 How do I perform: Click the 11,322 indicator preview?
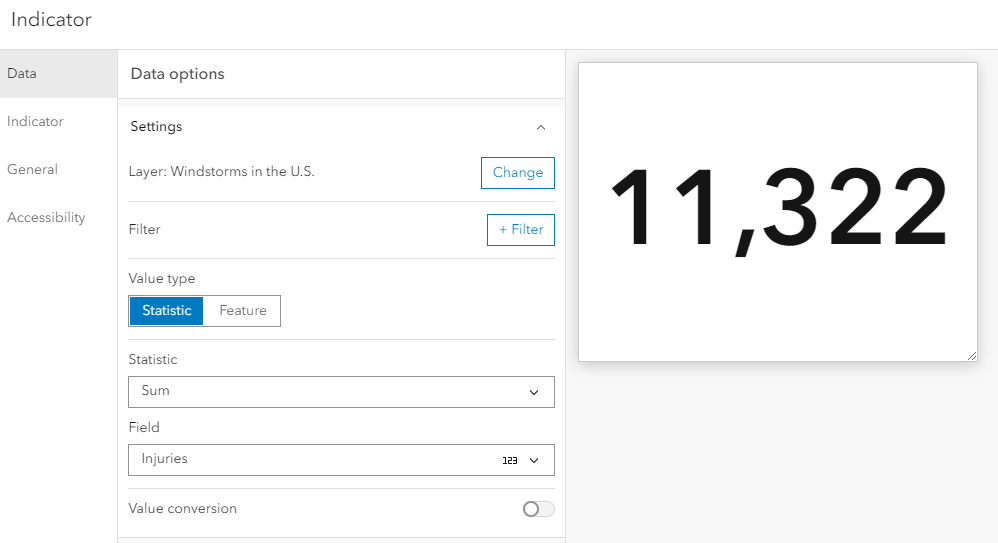(777, 212)
